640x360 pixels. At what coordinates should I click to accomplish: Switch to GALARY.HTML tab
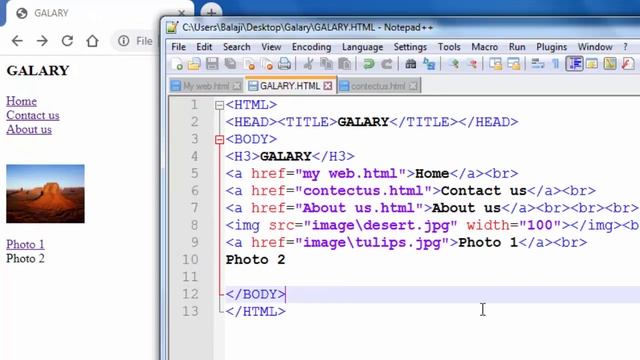[x=290, y=86]
